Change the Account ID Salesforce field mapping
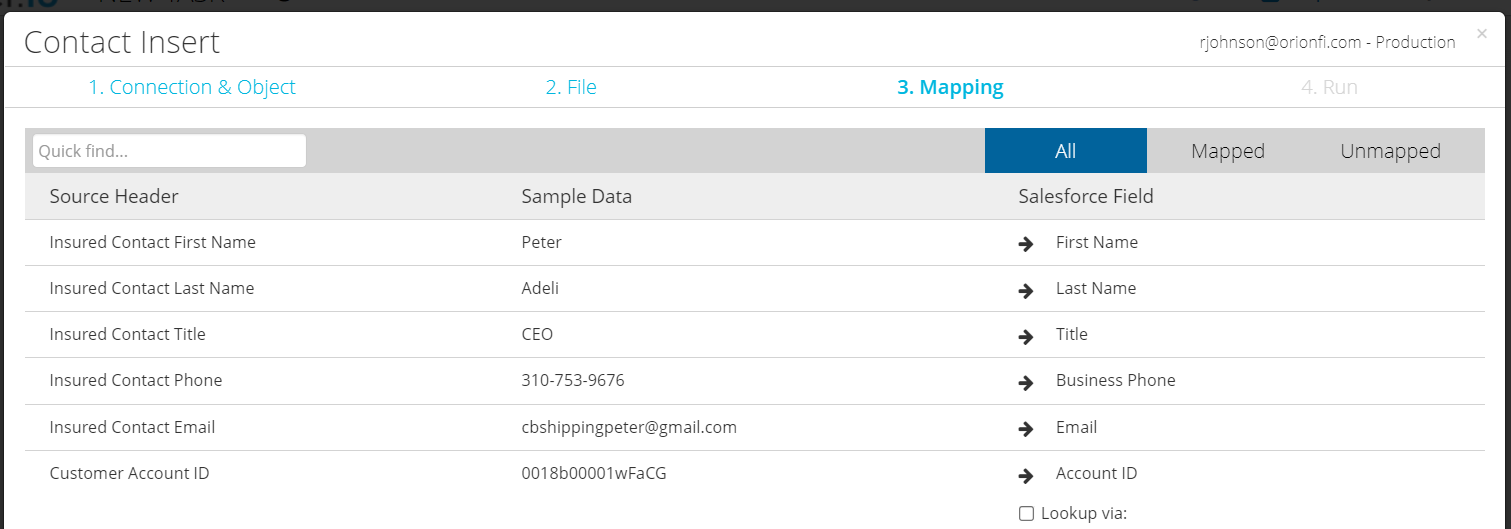1511x529 pixels. (x=1097, y=473)
